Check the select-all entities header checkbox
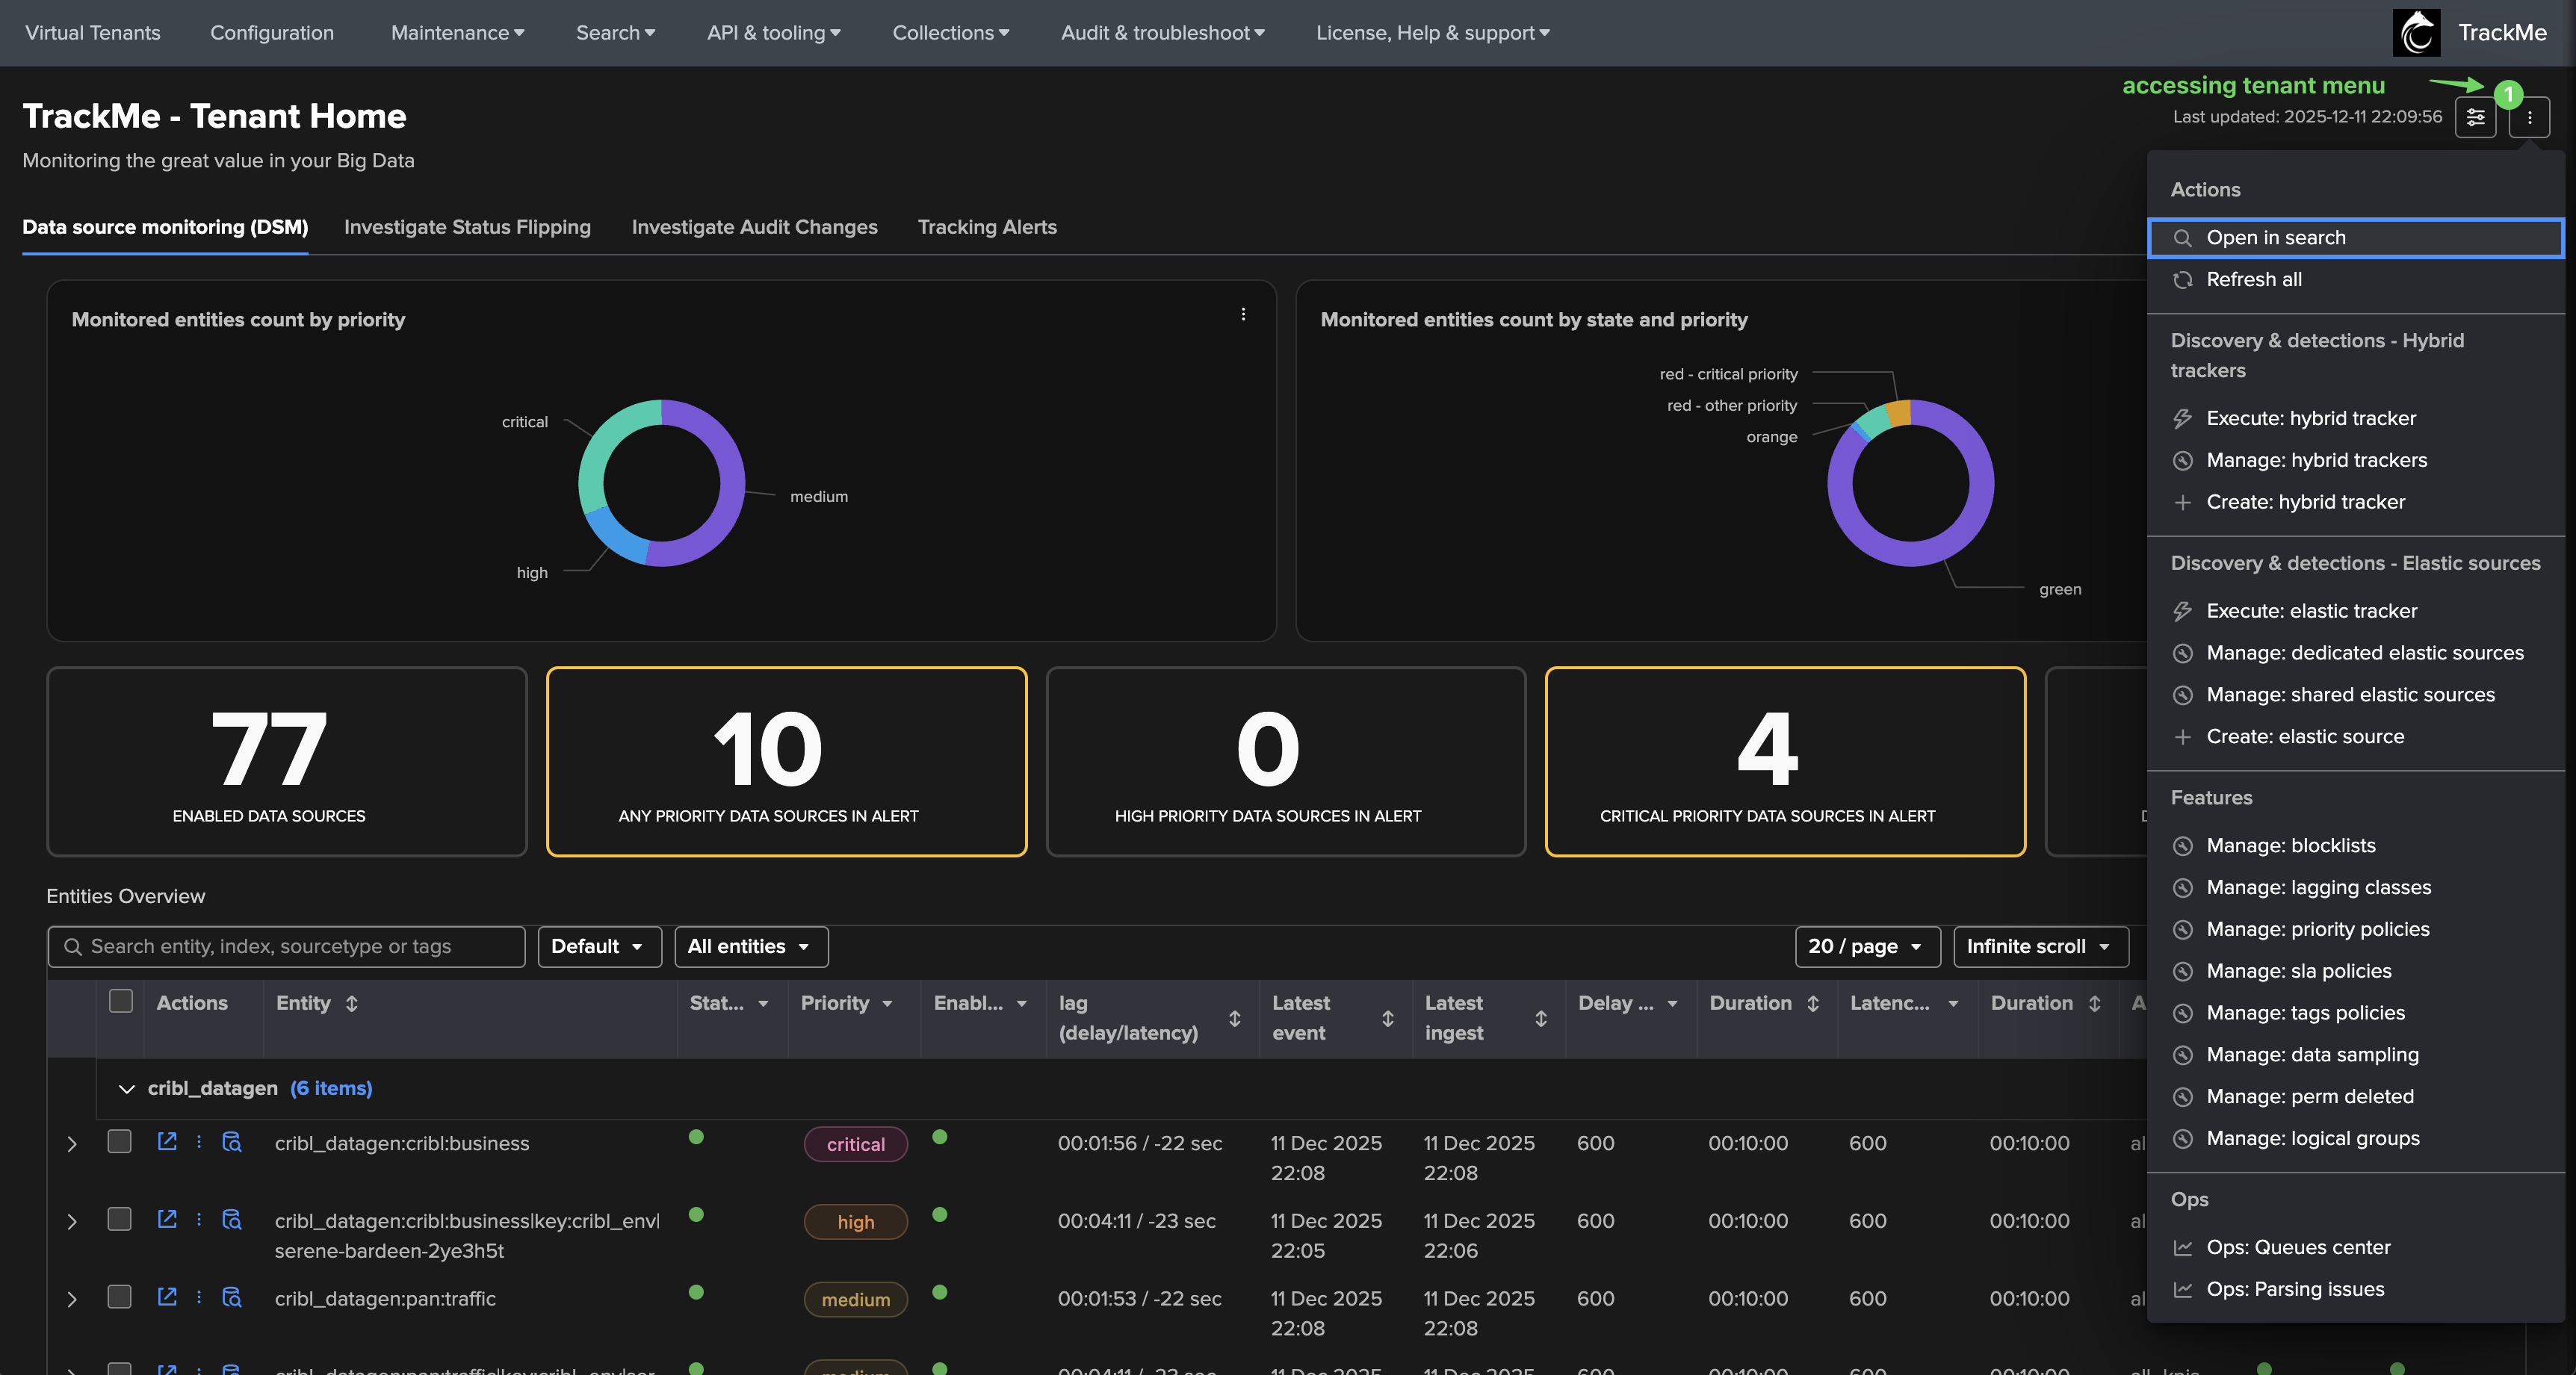This screenshot has height=1375, width=2576. click(x=121, y=1001)
